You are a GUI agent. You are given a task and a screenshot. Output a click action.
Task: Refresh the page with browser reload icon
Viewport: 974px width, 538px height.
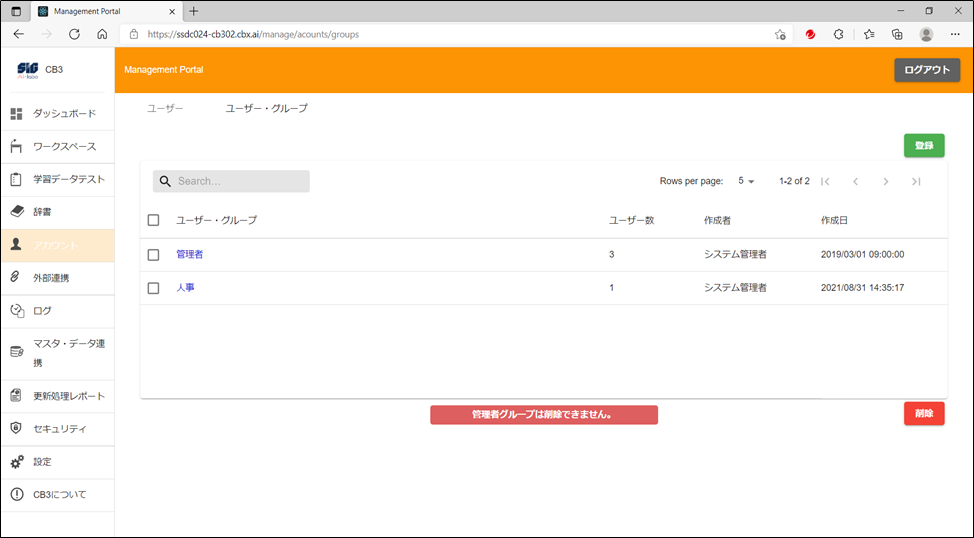click(74, 34)
